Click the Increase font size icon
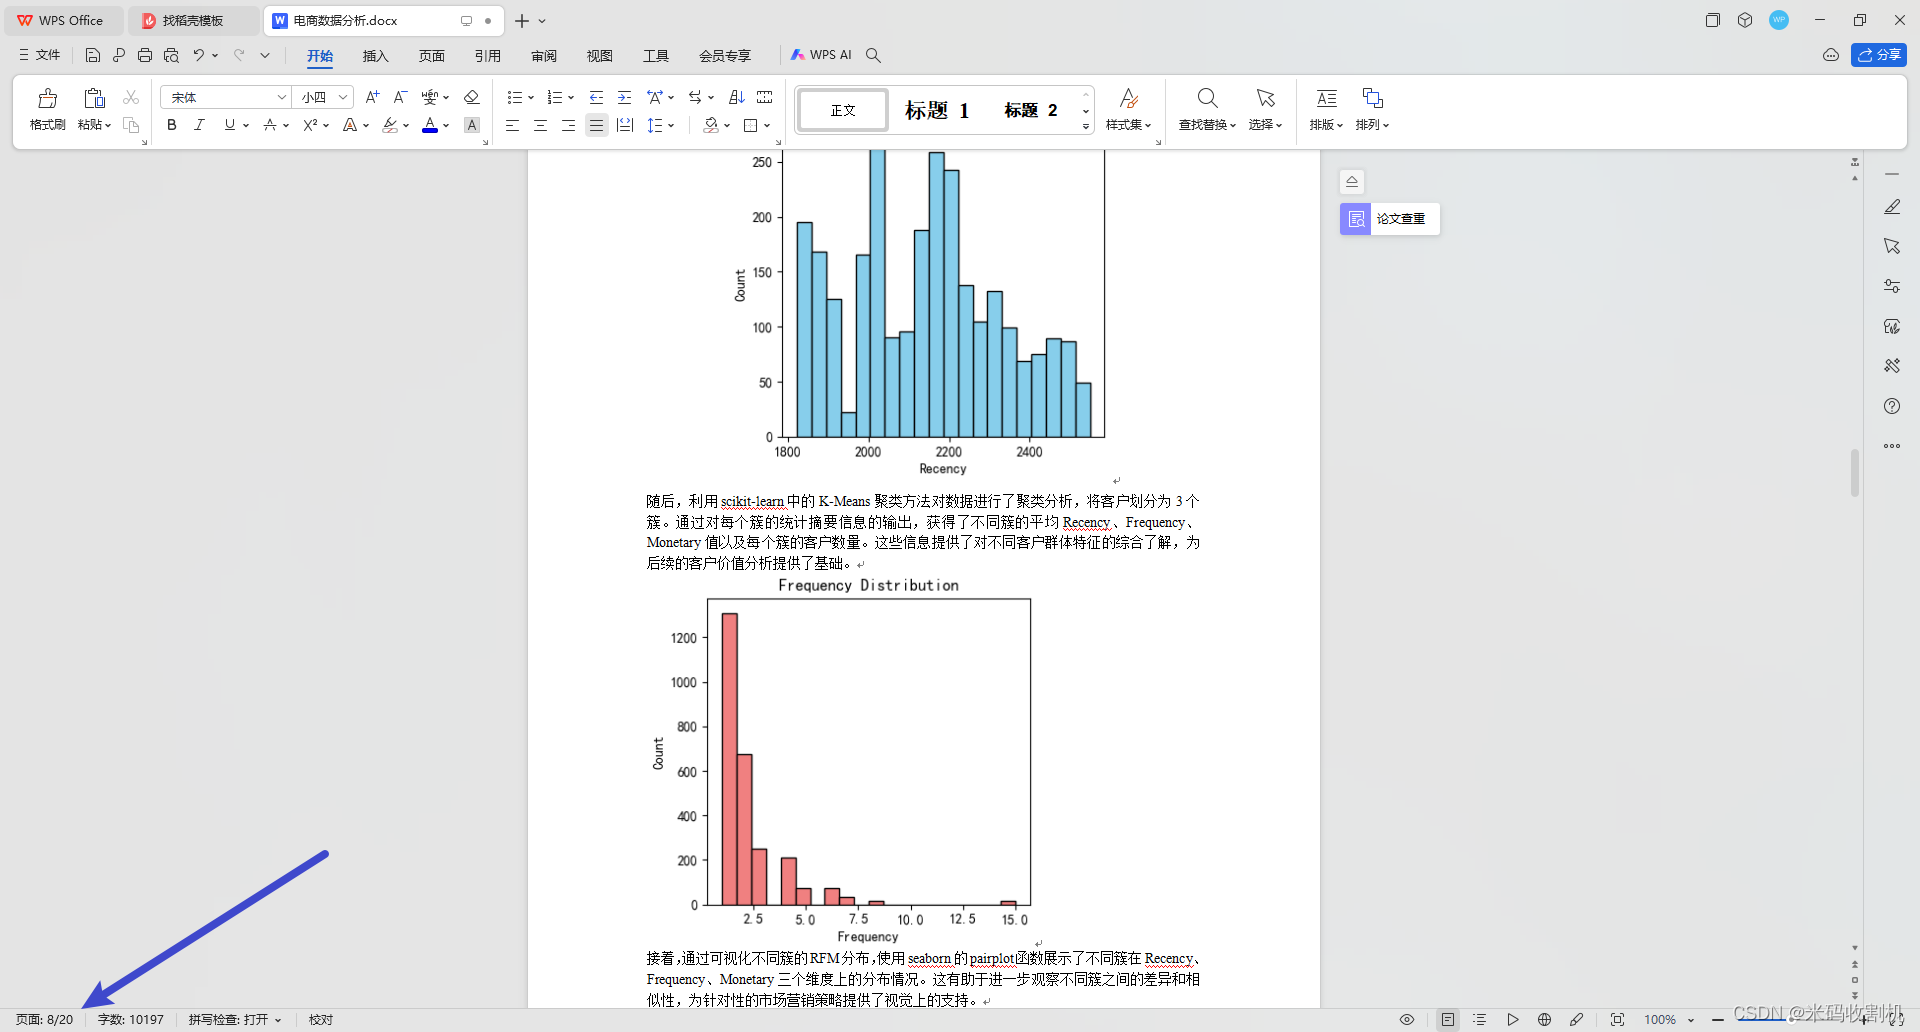Viewport: 1920px width, 1032px height. [372, 97]
